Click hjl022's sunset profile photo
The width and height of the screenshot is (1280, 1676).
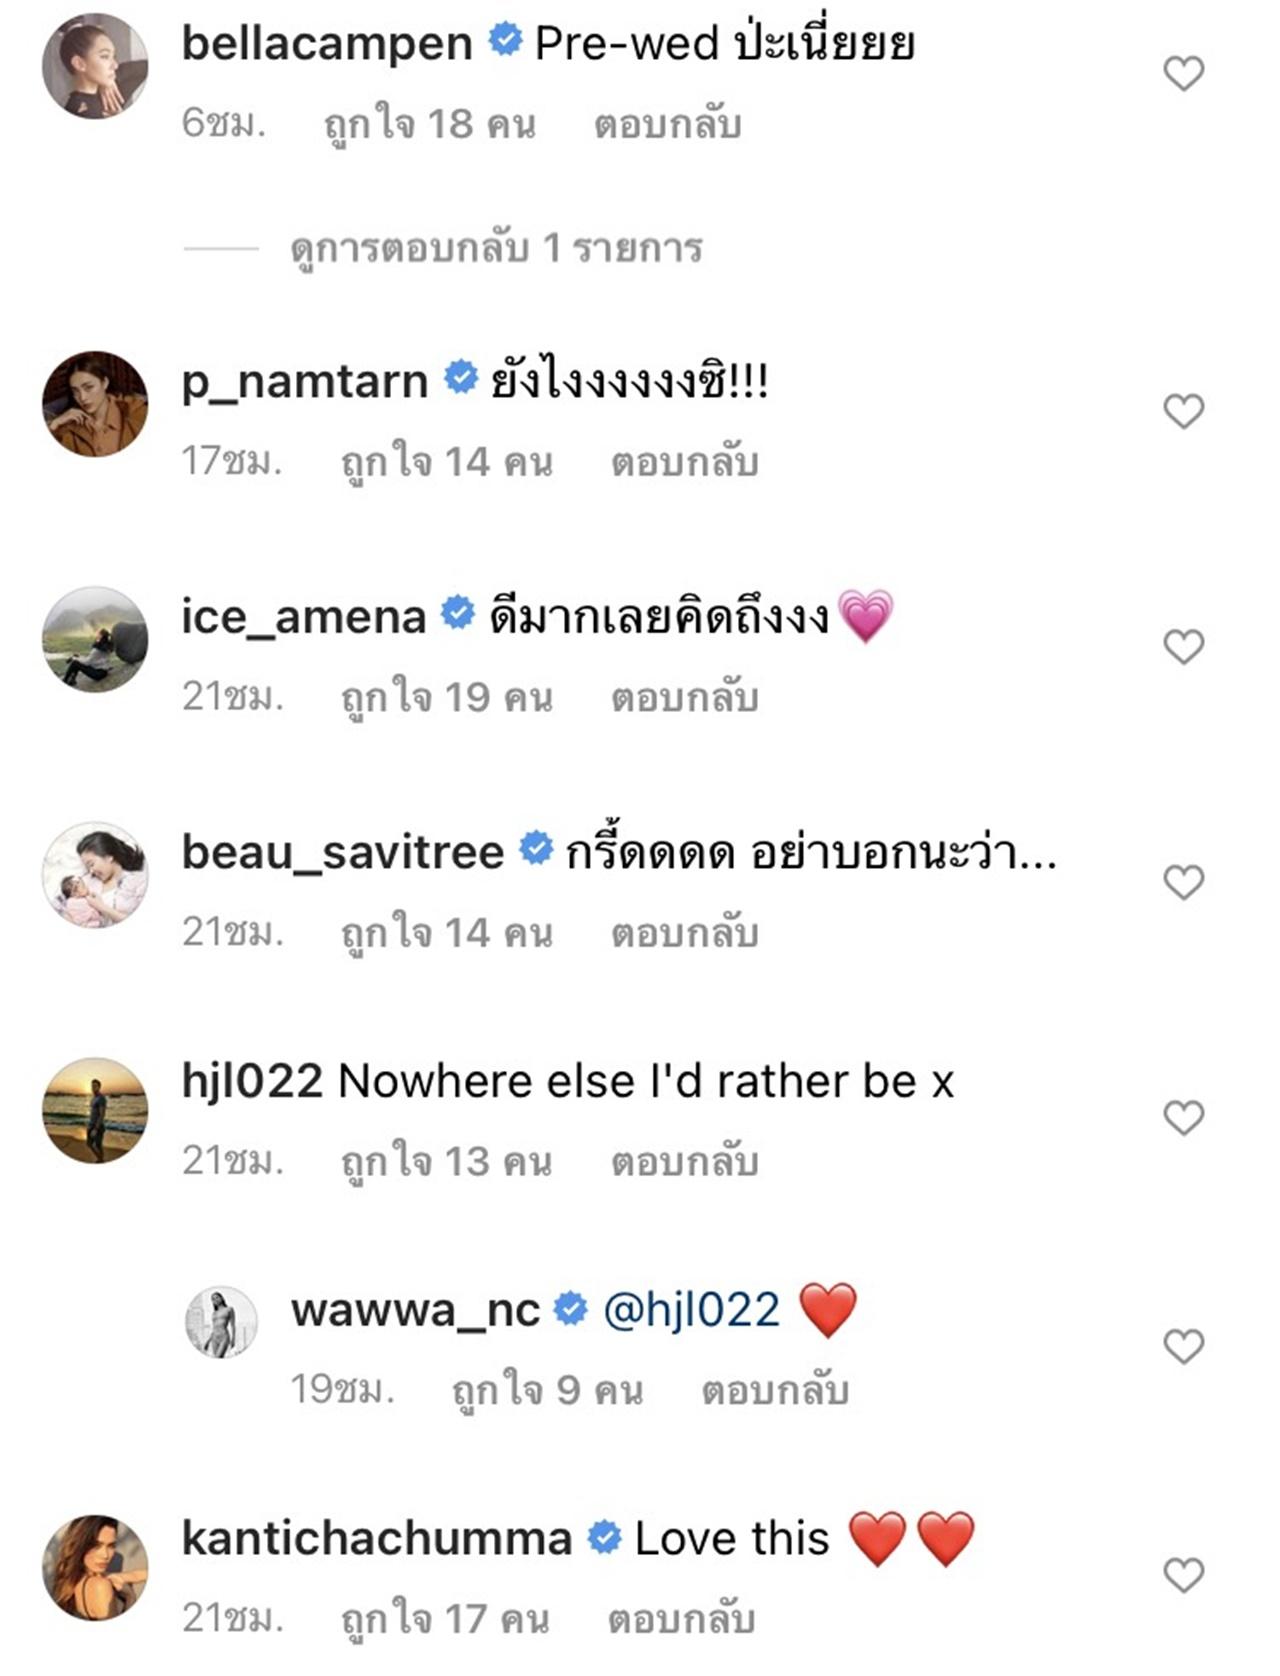[95, 1110]
